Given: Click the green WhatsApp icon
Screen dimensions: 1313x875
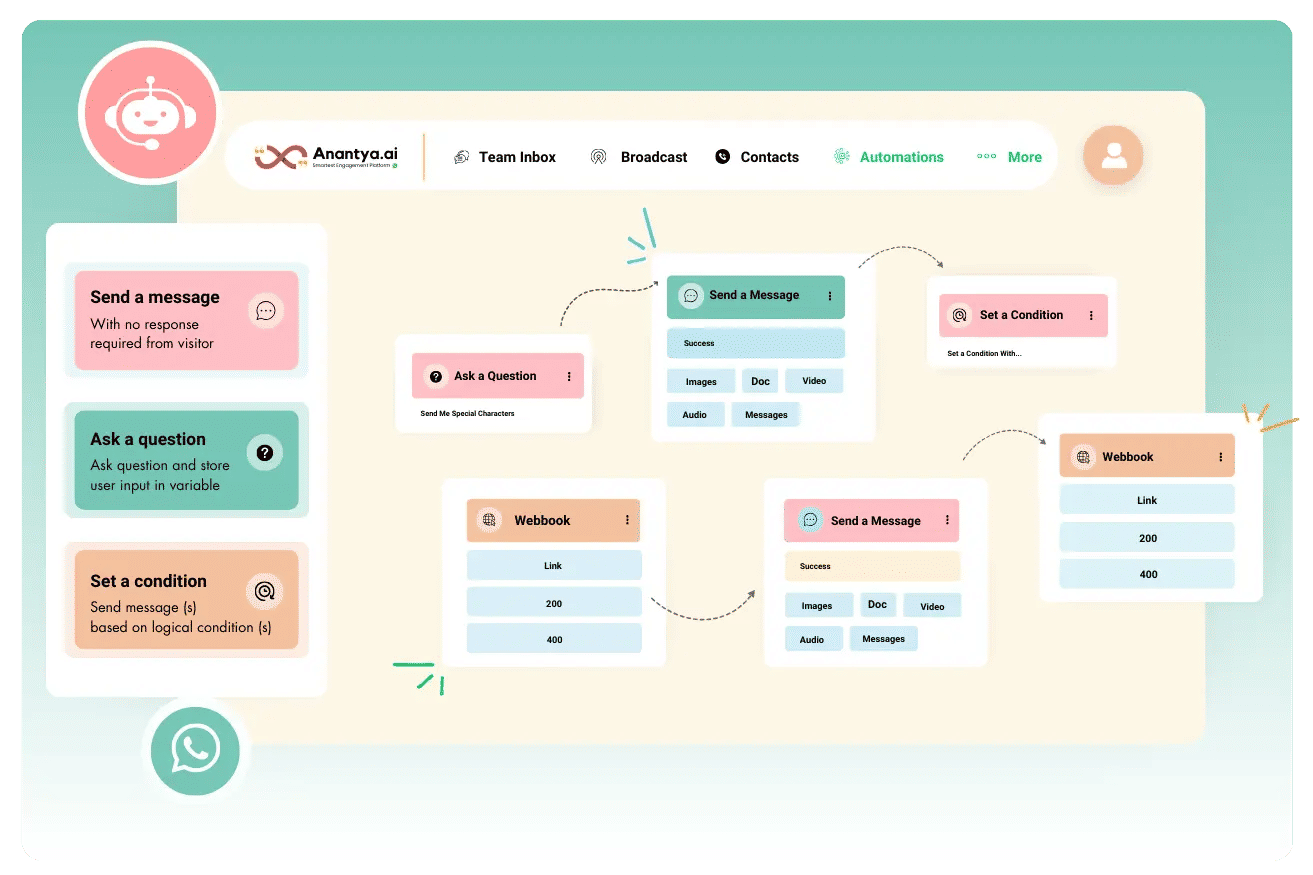Looking at the screenshot, I should (195, 749).
